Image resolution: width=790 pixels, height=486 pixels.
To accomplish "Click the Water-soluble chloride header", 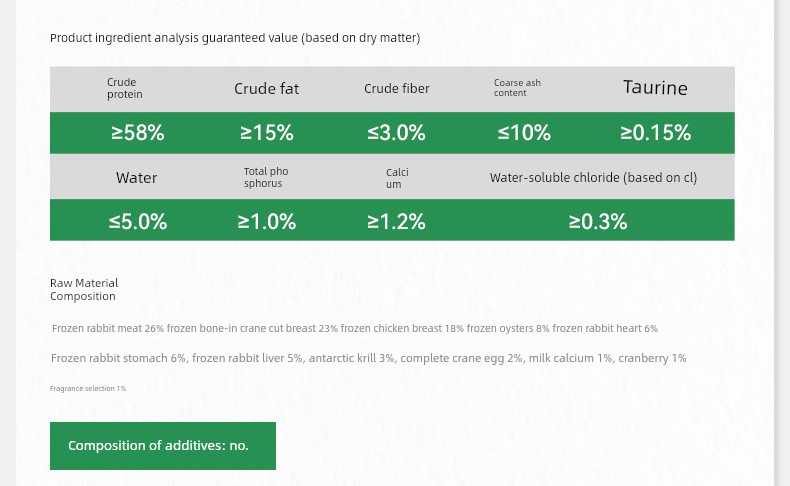I will 593,178.
